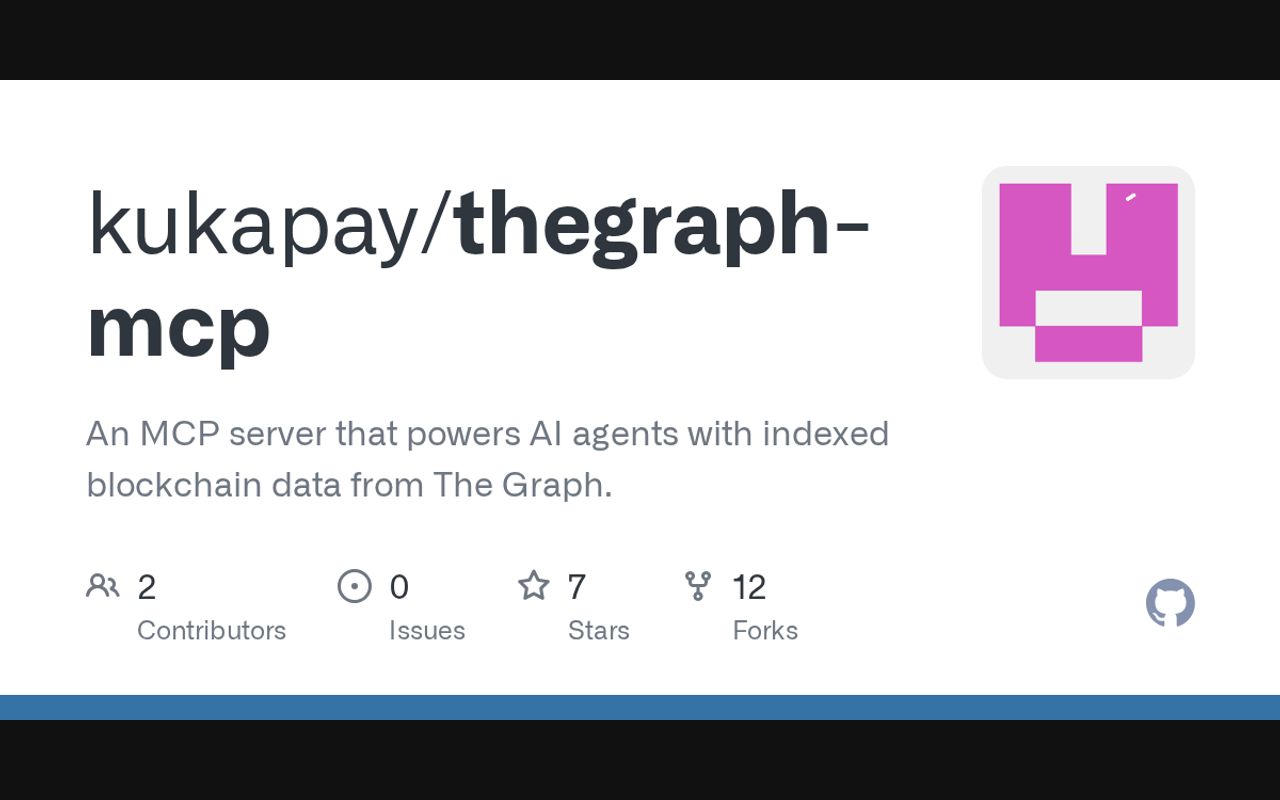1280x800 pixels.
Task: Click the bold 'thegraph-' repository title
Action: point(661,224)
